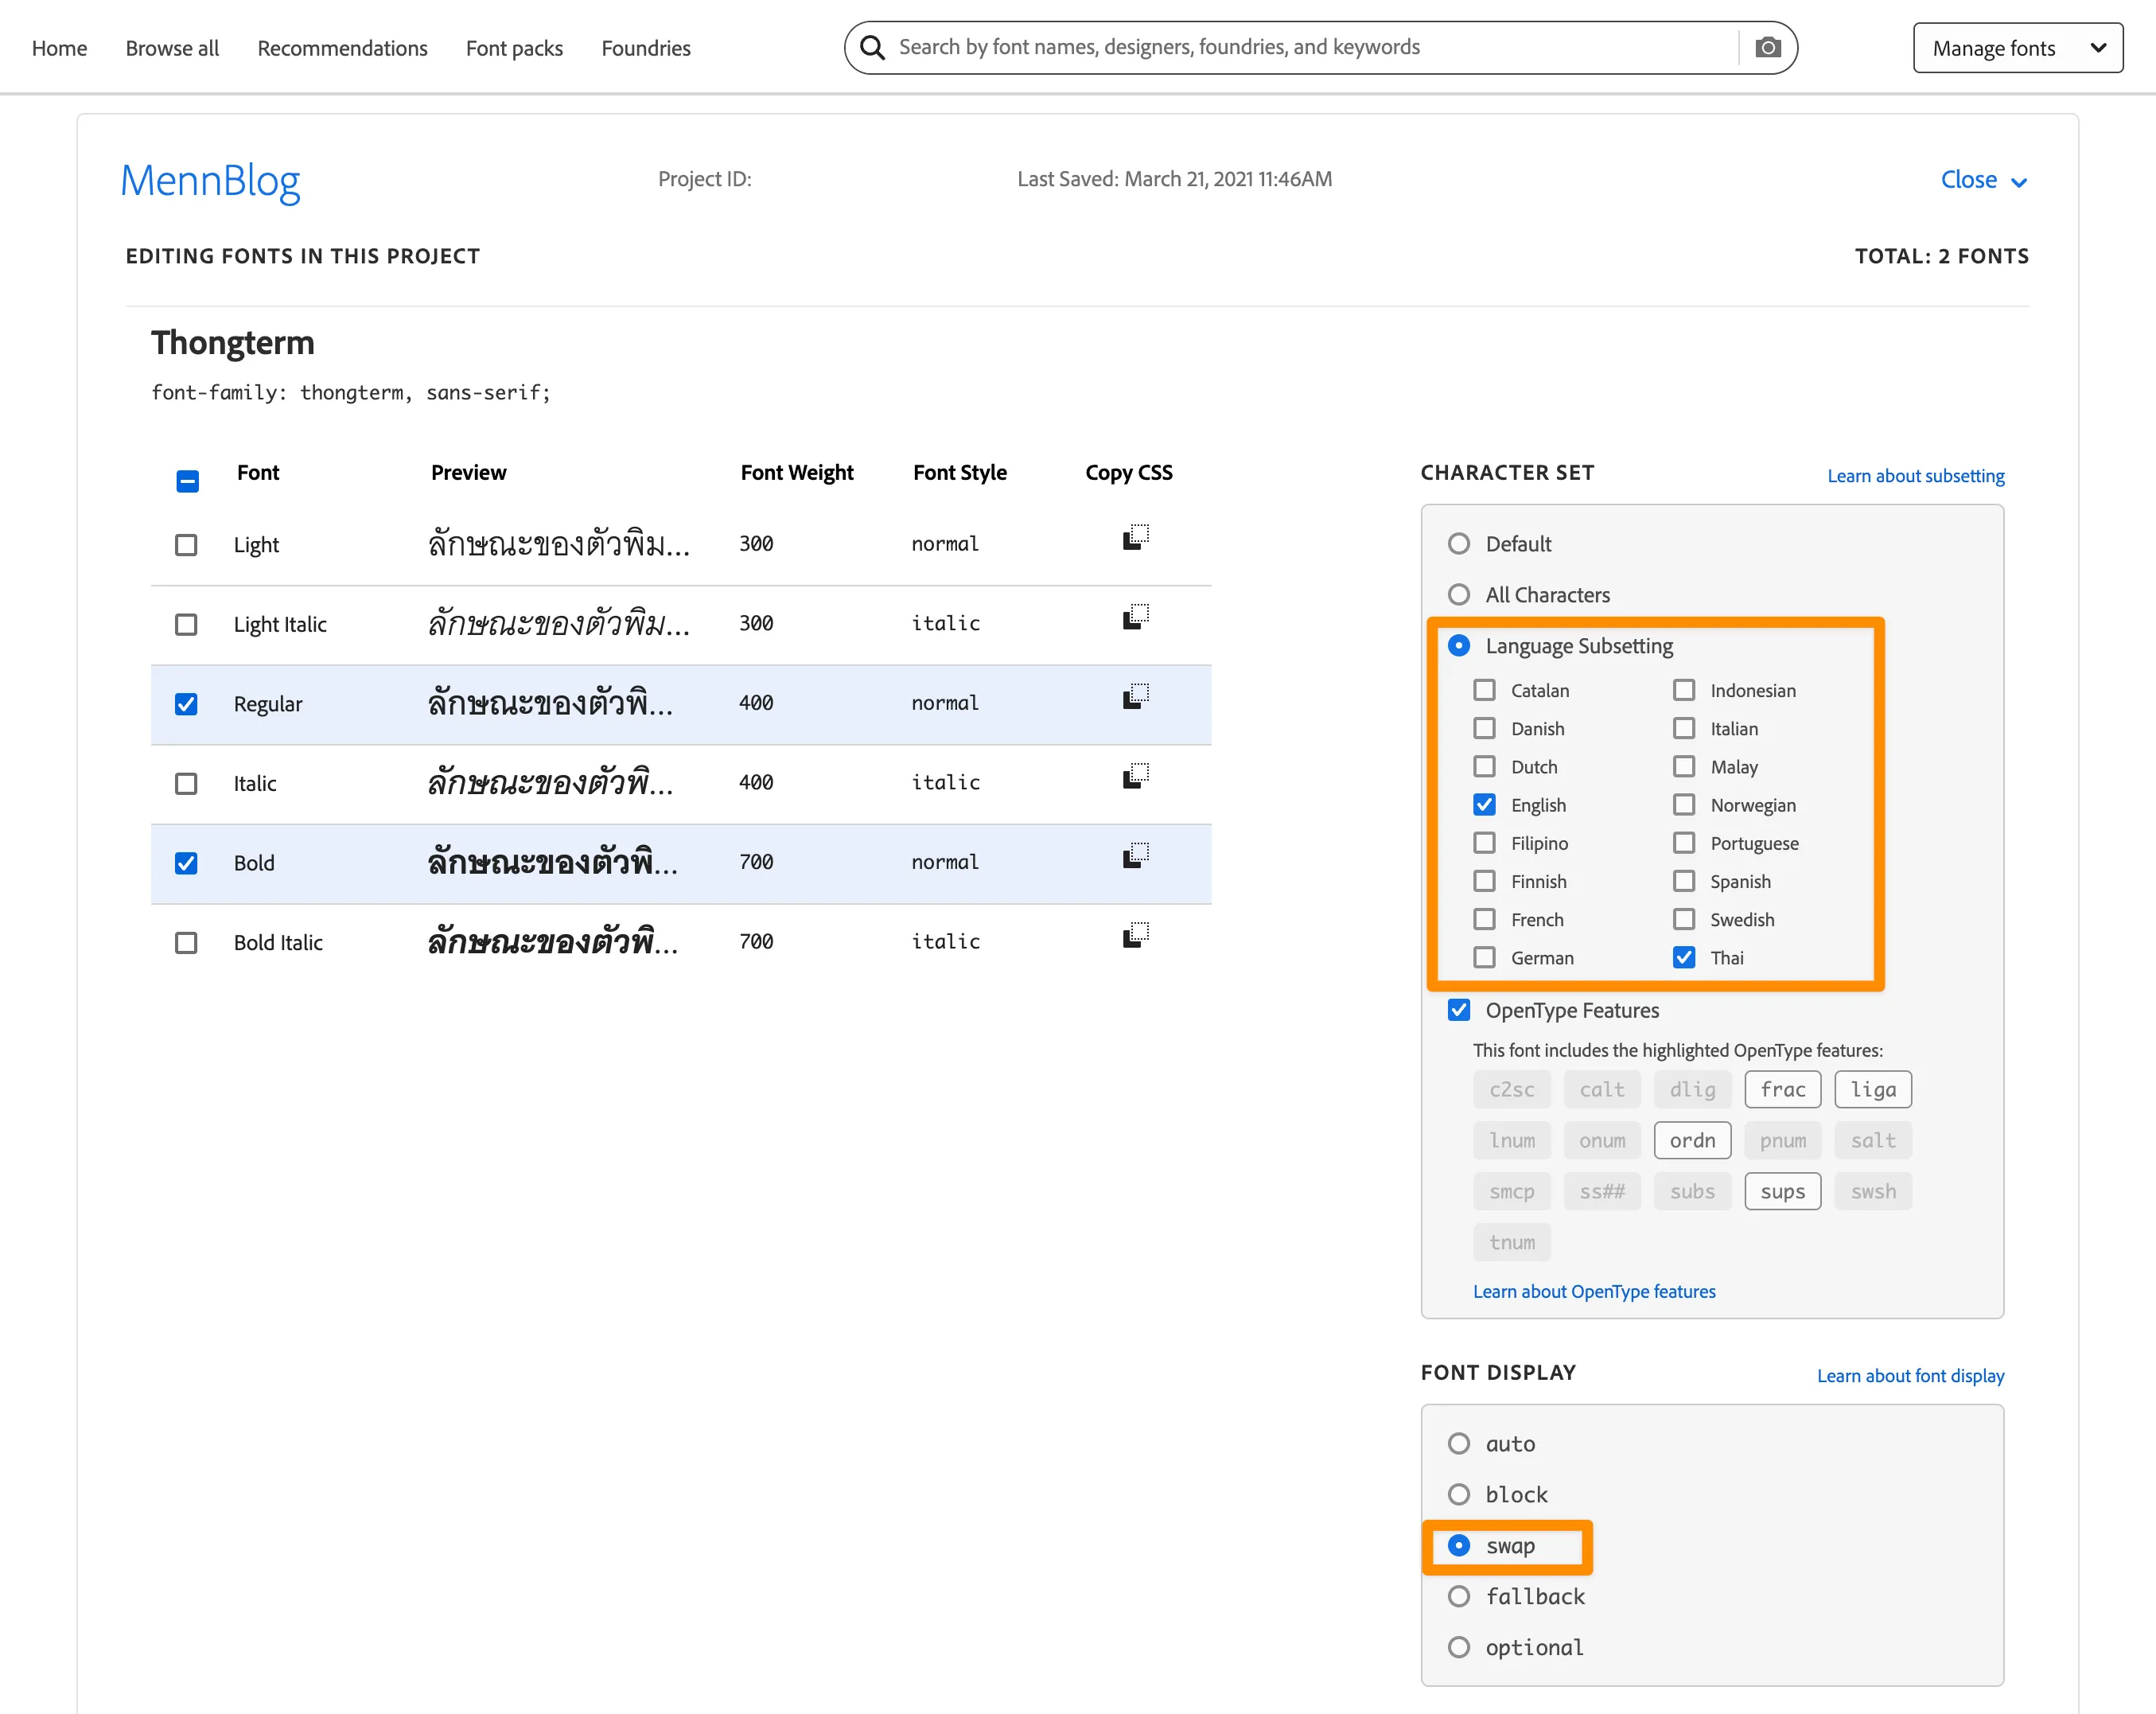Open the Manage fonts dropdown
Viewport: 2156px width, 1714px height.
(x=2017, y=48)
